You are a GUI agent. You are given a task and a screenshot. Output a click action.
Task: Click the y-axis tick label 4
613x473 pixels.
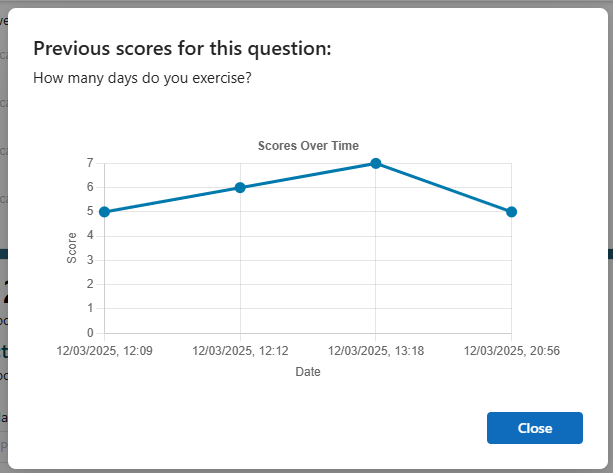tap(90, 235)
